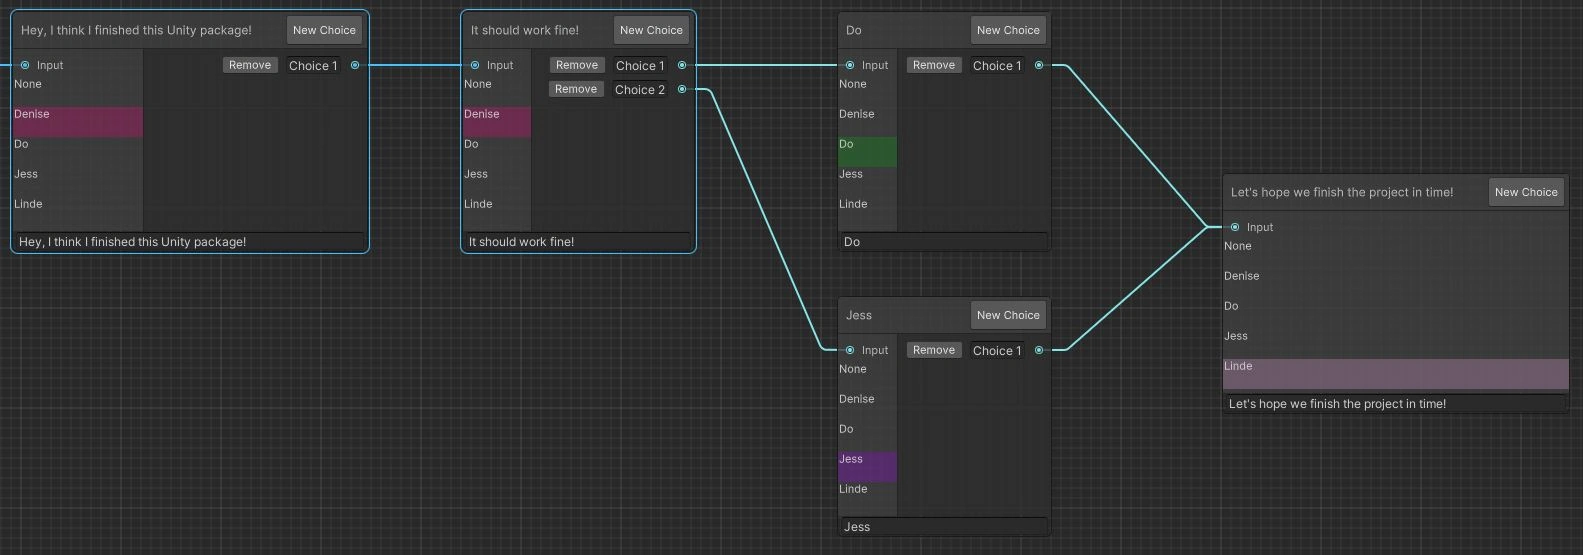Image resolution: width=1583 pixels, height=555 pixels.
Task: Add New Choice to the Jess node
Action: (1008, 315)
